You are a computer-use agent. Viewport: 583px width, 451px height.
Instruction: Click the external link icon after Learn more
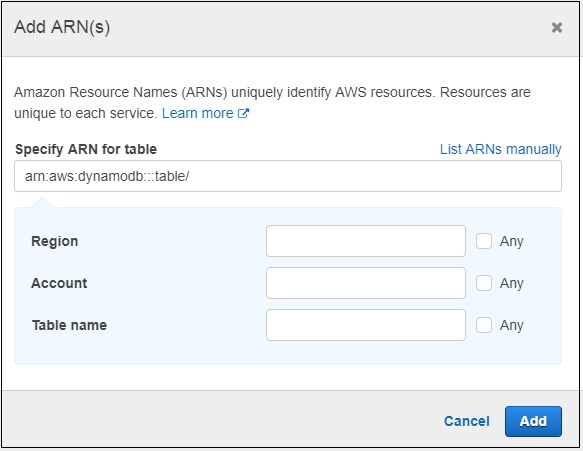[243, 113]
